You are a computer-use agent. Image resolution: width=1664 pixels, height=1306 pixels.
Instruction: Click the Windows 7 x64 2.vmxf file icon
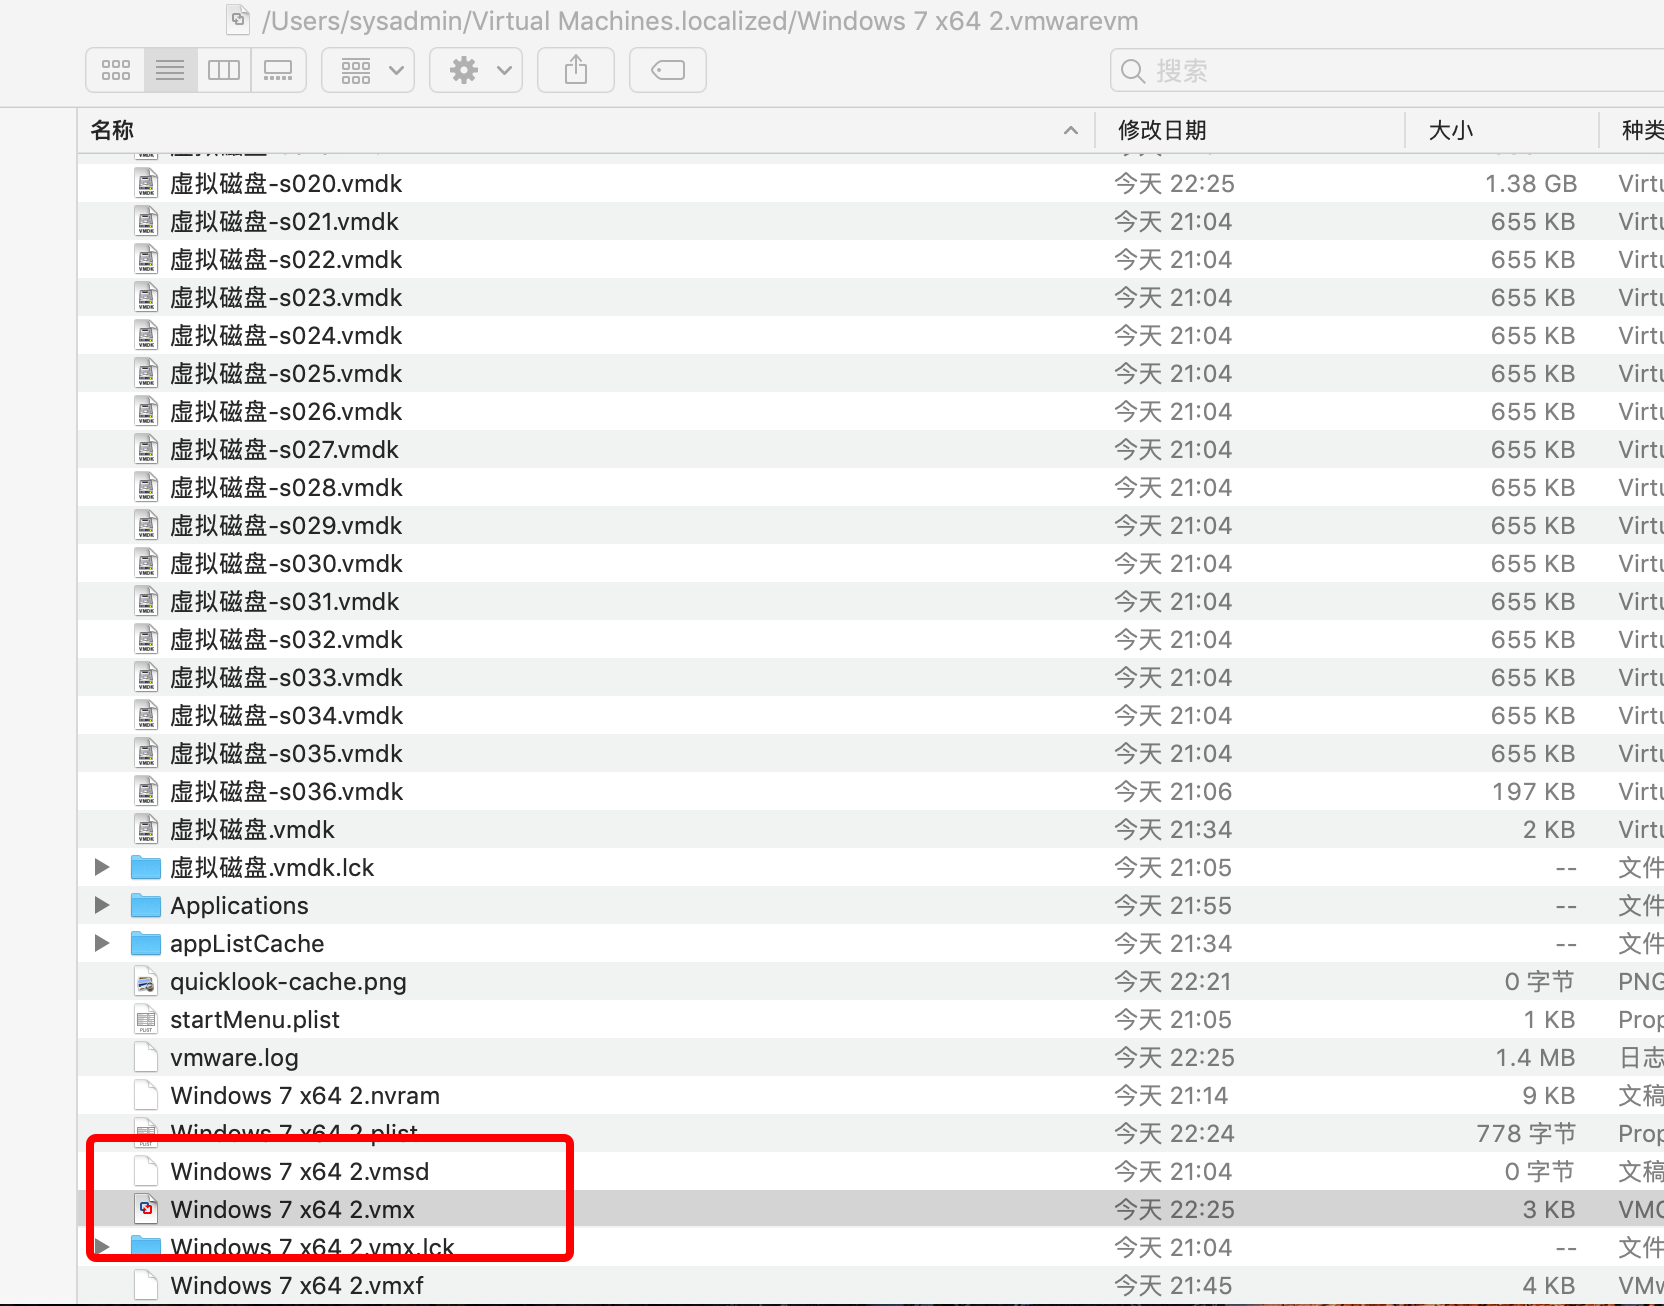pos(146,1285)
